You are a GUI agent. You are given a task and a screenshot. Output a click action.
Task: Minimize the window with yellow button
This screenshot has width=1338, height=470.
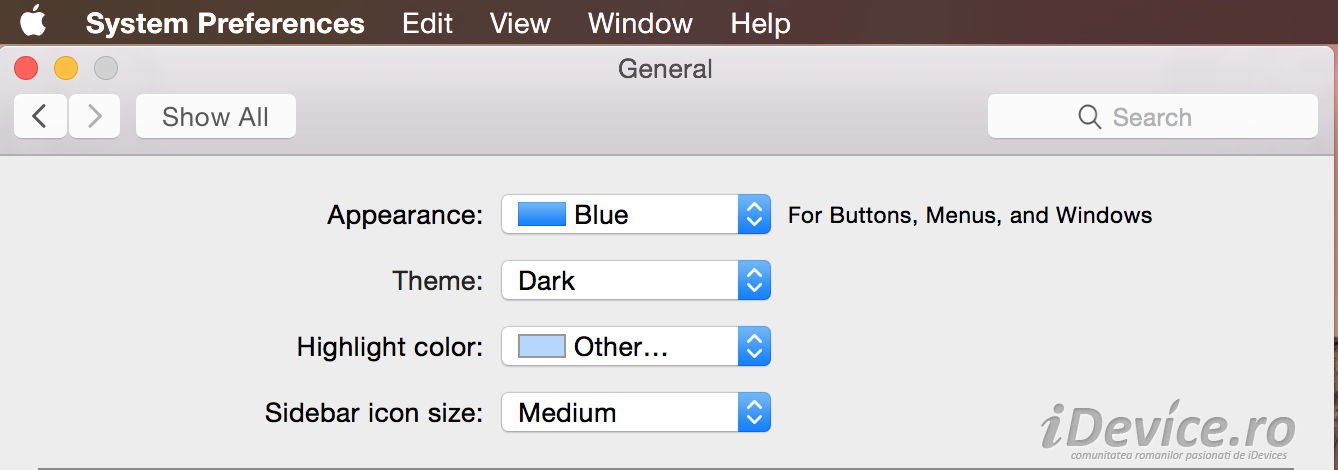point(66,68)
